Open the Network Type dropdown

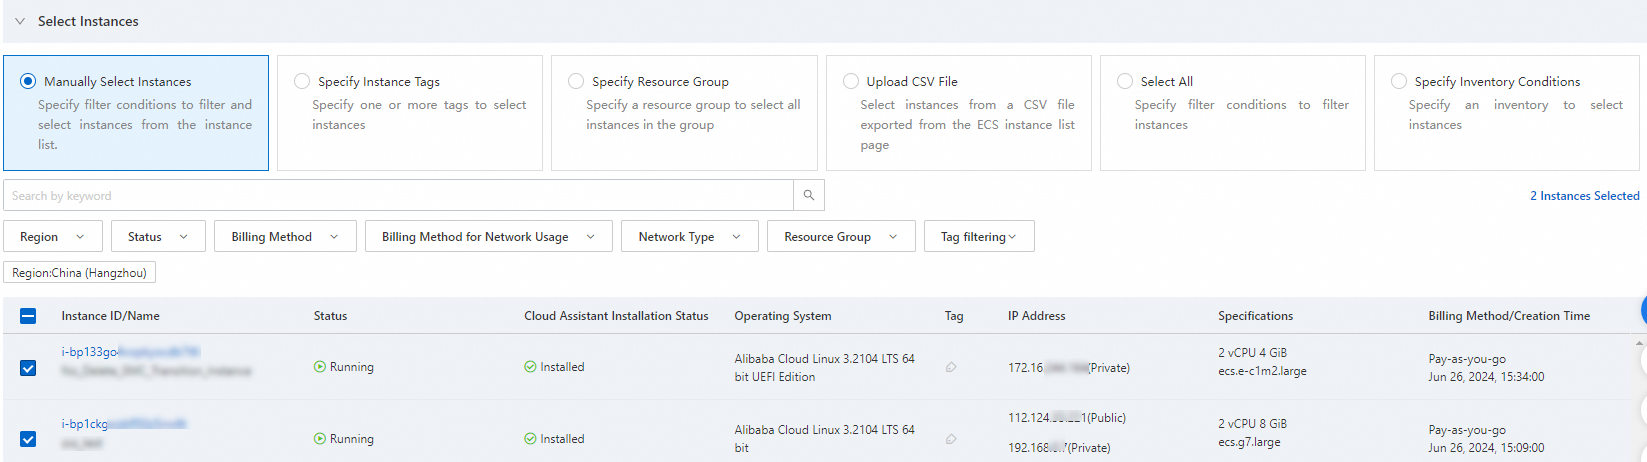point(689,237)
